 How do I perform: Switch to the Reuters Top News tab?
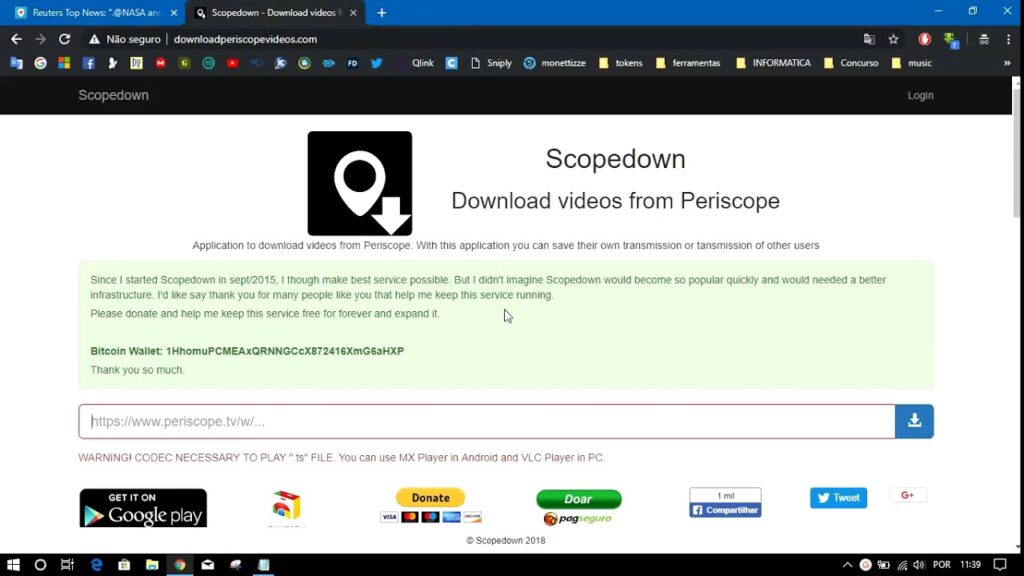(96, 12)
